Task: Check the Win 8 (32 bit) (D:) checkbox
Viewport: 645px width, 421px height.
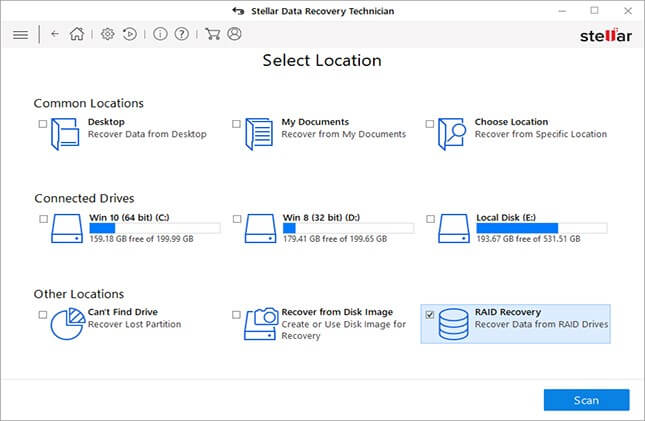Action: (x=237, y=219)
